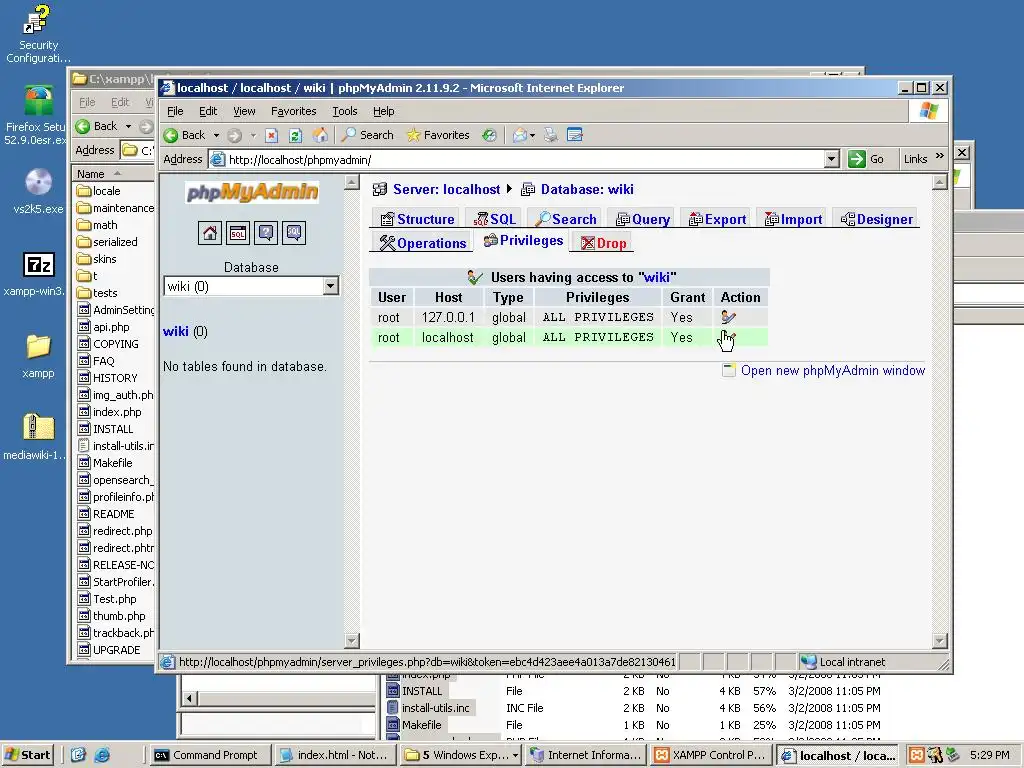Screen dimensions: 1024x768
Task: Edit privileges for root at 127.0.0.1
Action: [x=728, y=317]
